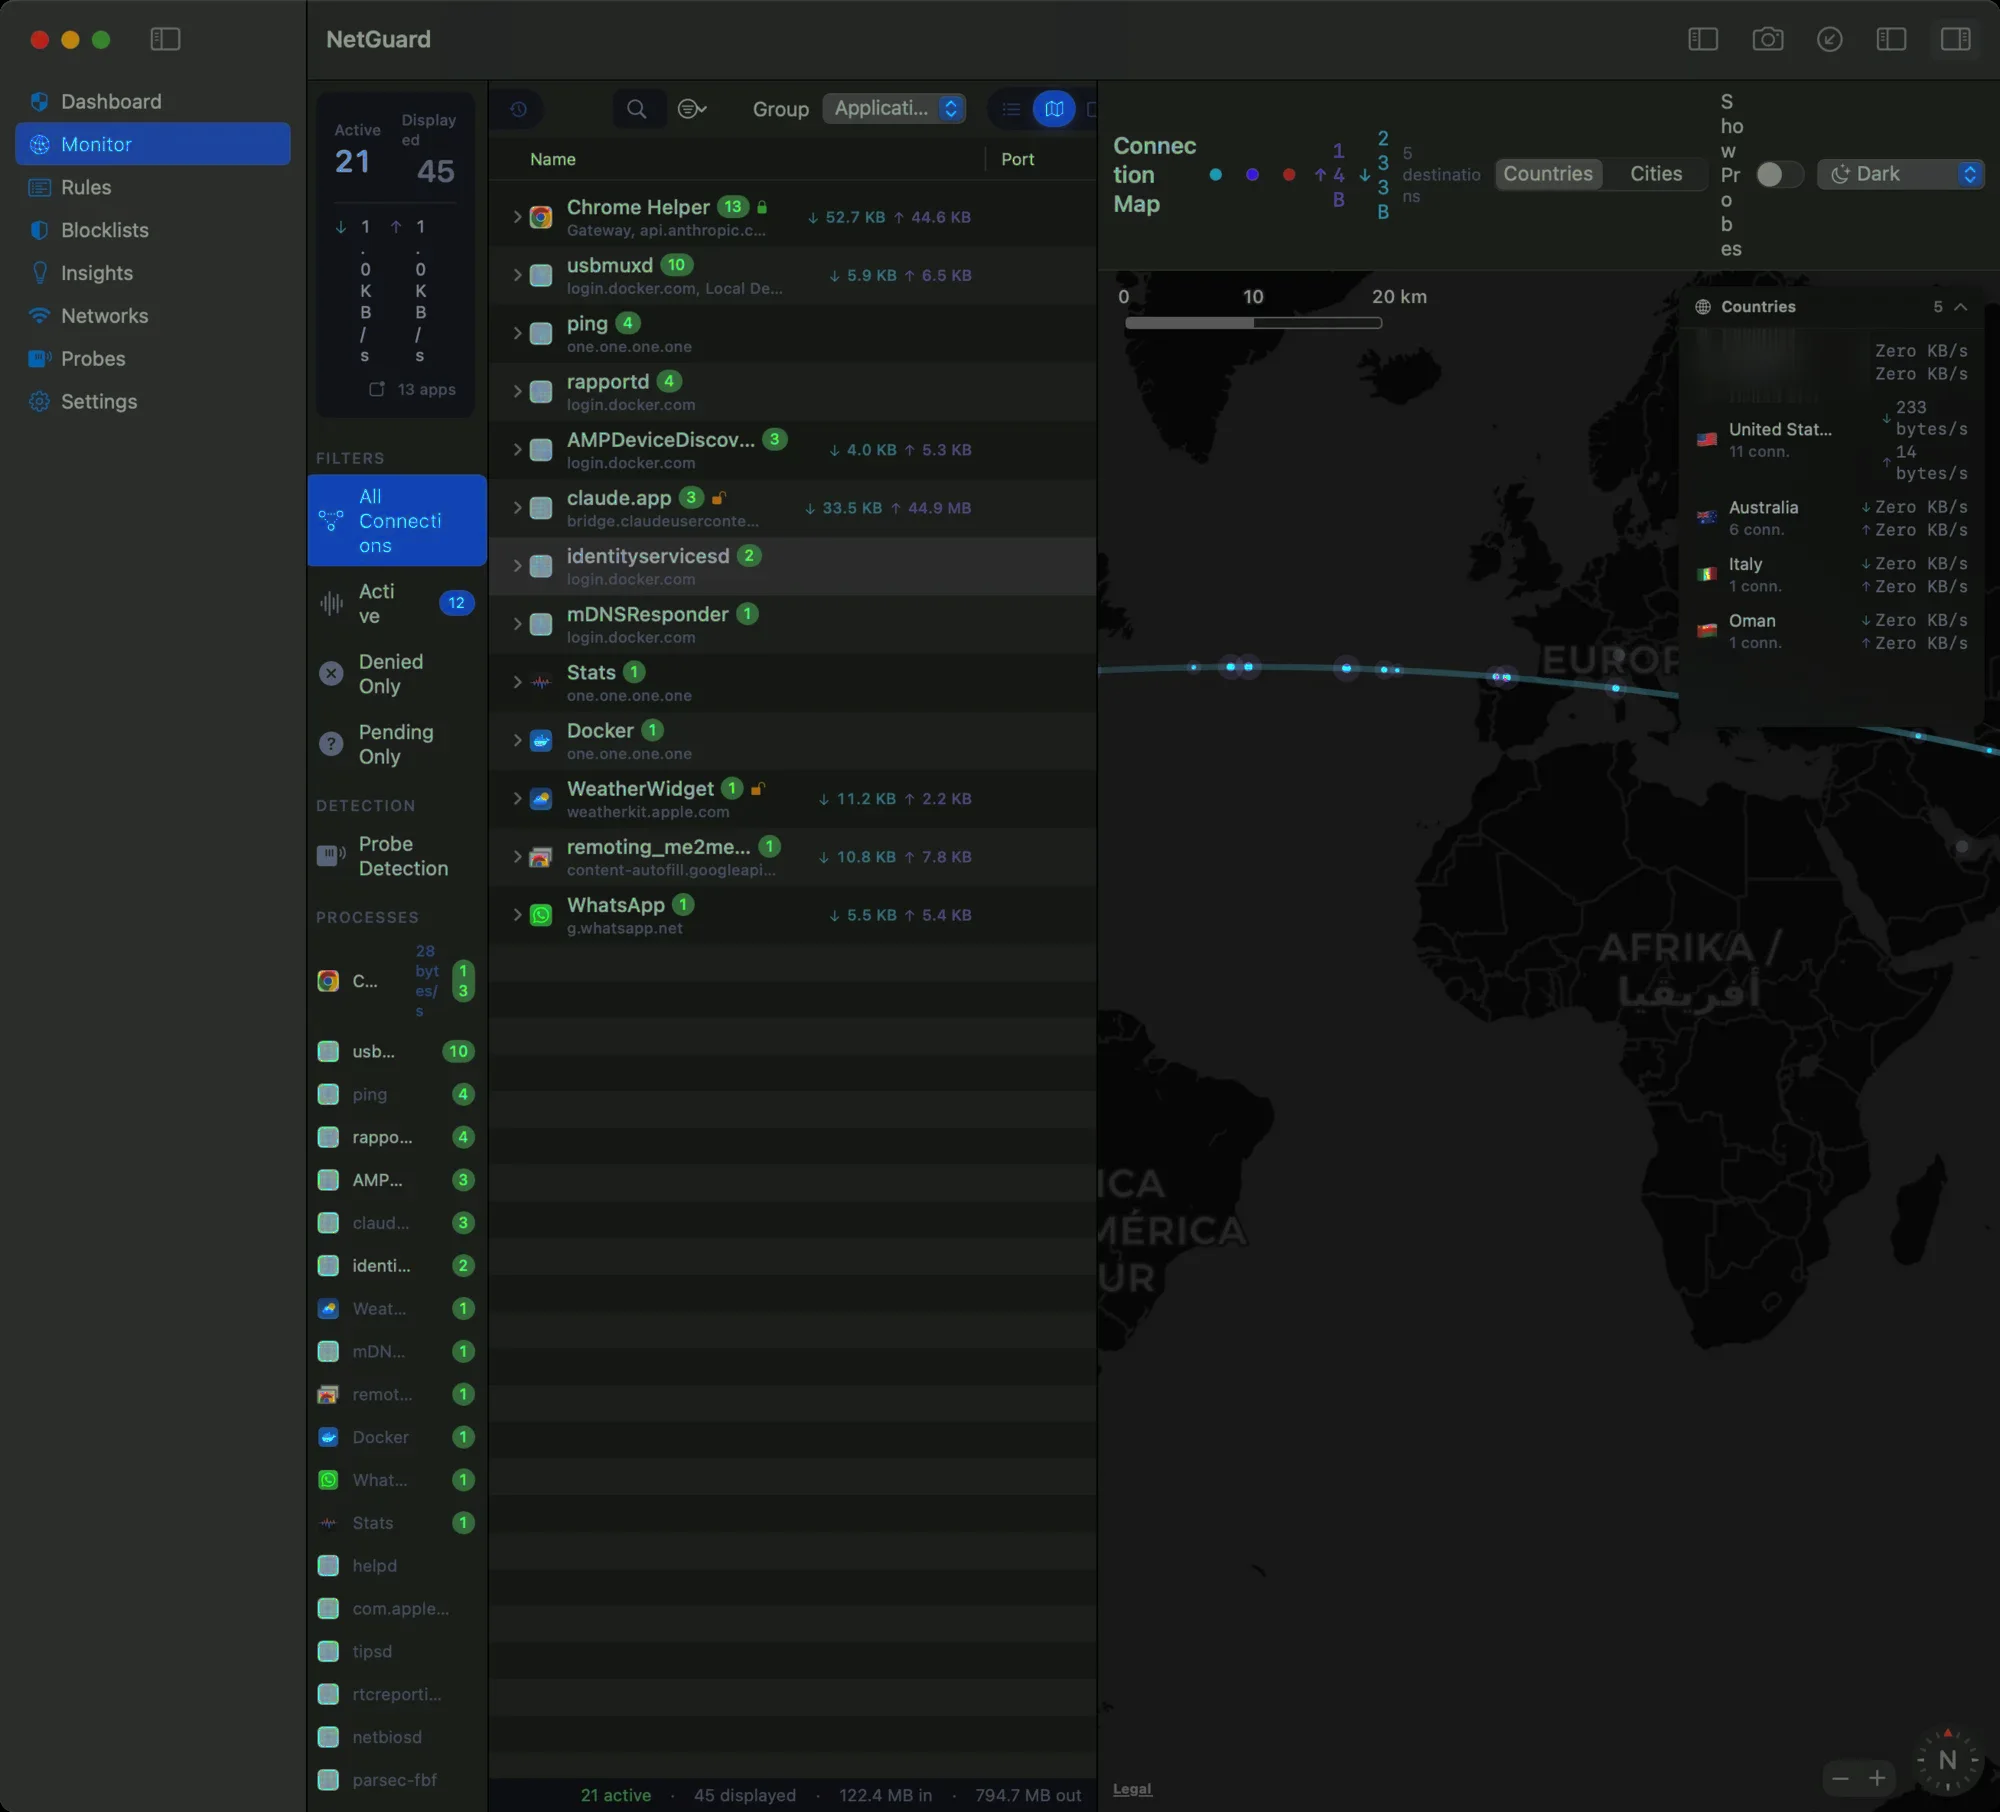Click the Settings gear icon
The width and height of the screenshot is (2000, 1812).
click(x=40, y=401)
